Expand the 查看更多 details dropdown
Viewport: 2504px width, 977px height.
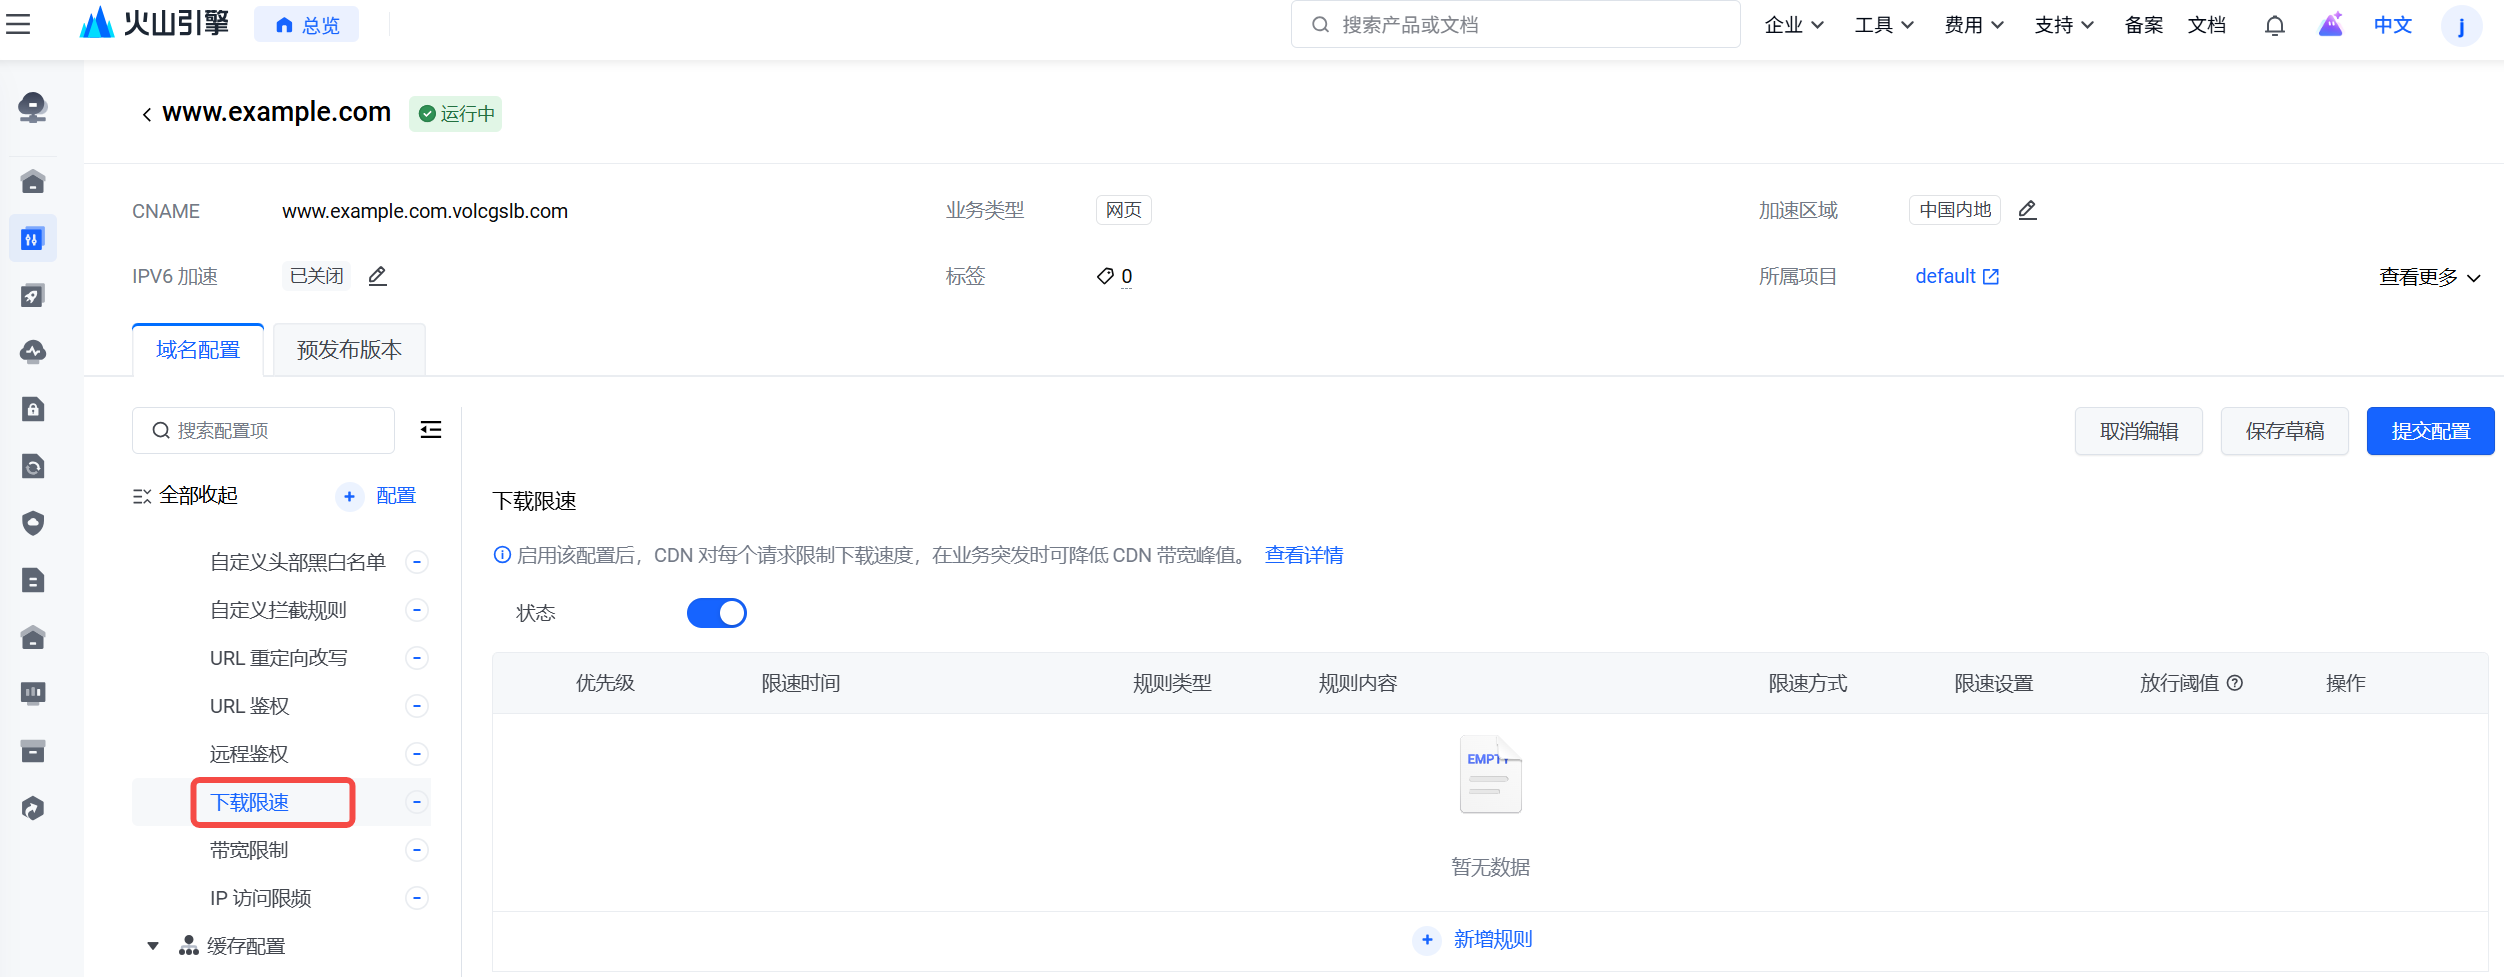click(x=2429, y=277)
